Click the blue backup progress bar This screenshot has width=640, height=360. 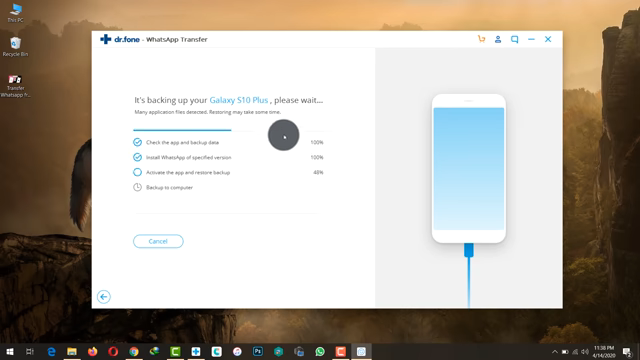(182, 130)
